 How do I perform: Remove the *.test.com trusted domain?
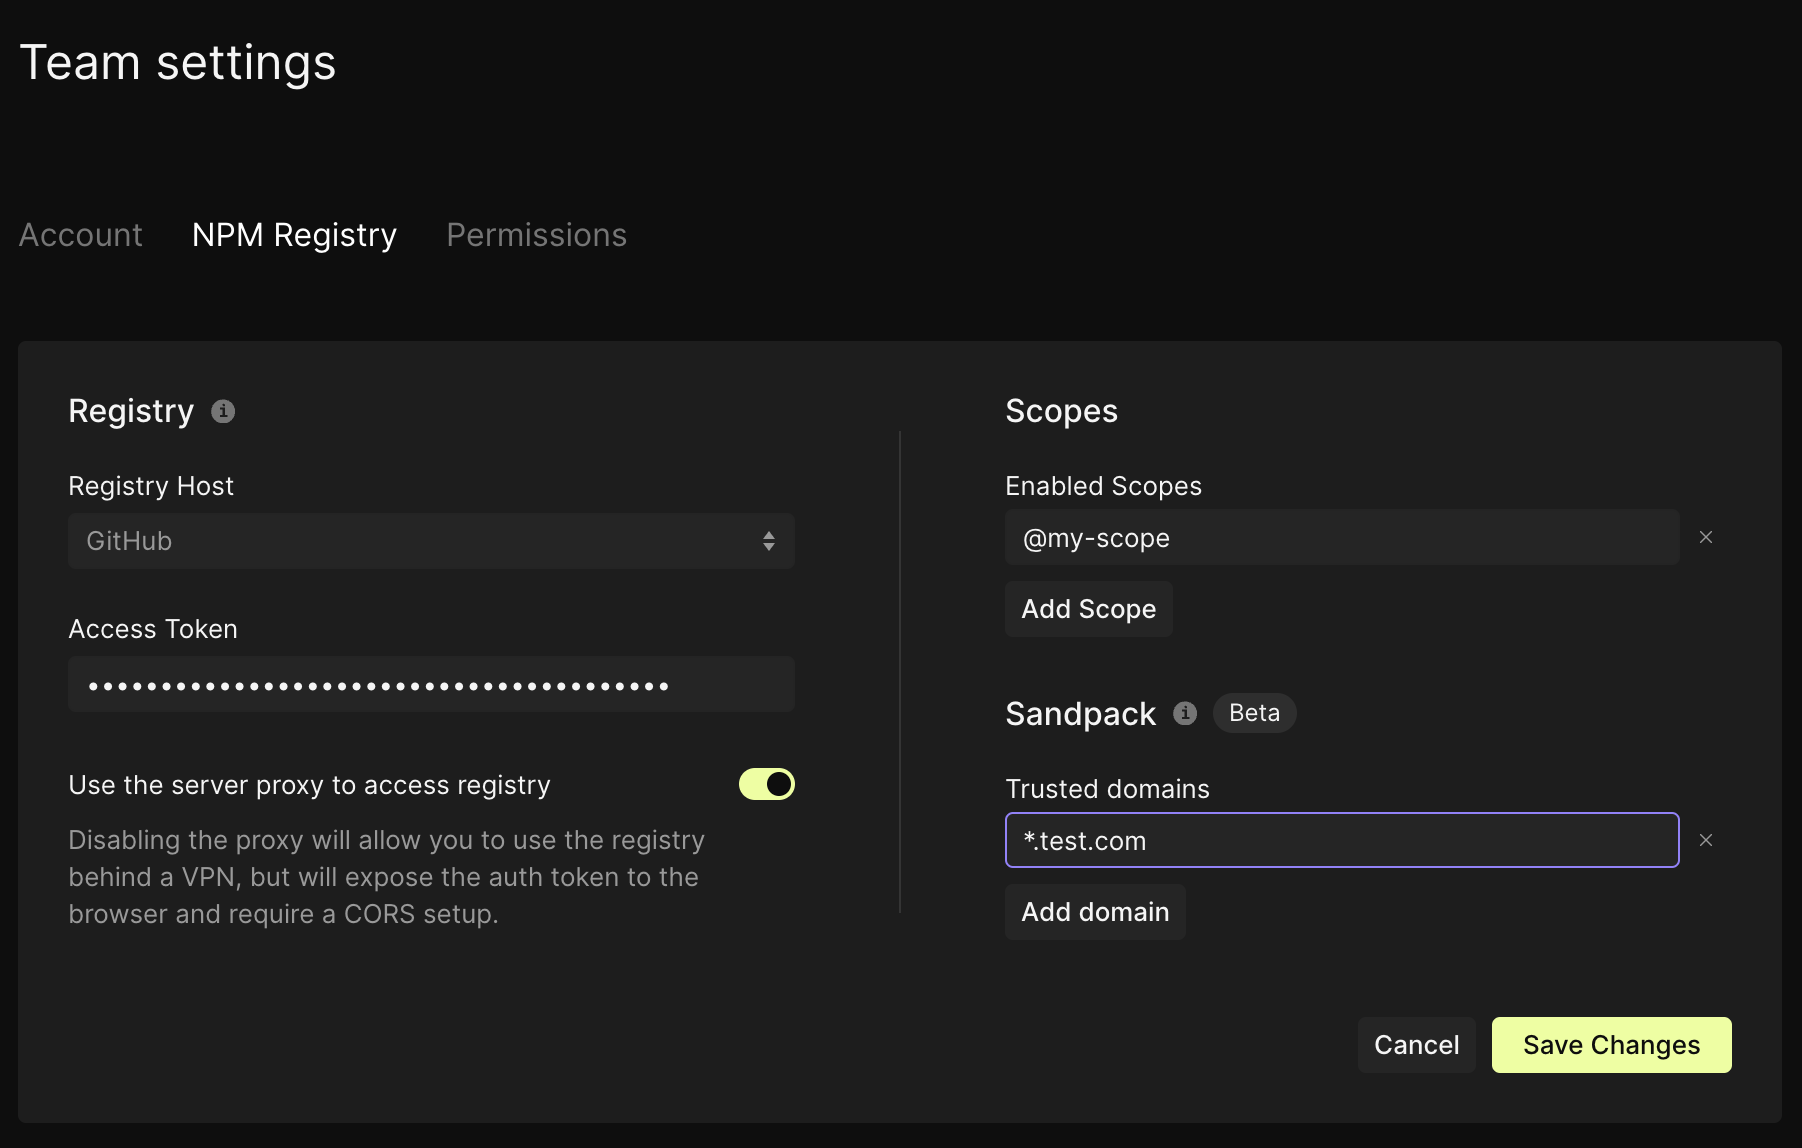pyautogui.click(x=1706, y=840)
